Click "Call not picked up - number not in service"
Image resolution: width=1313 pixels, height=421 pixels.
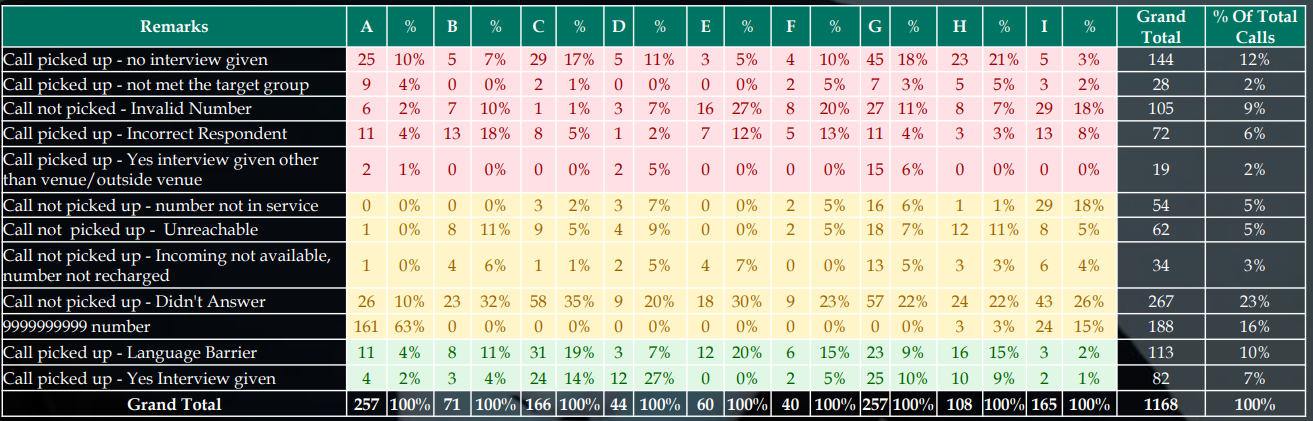tap(161, 205)
